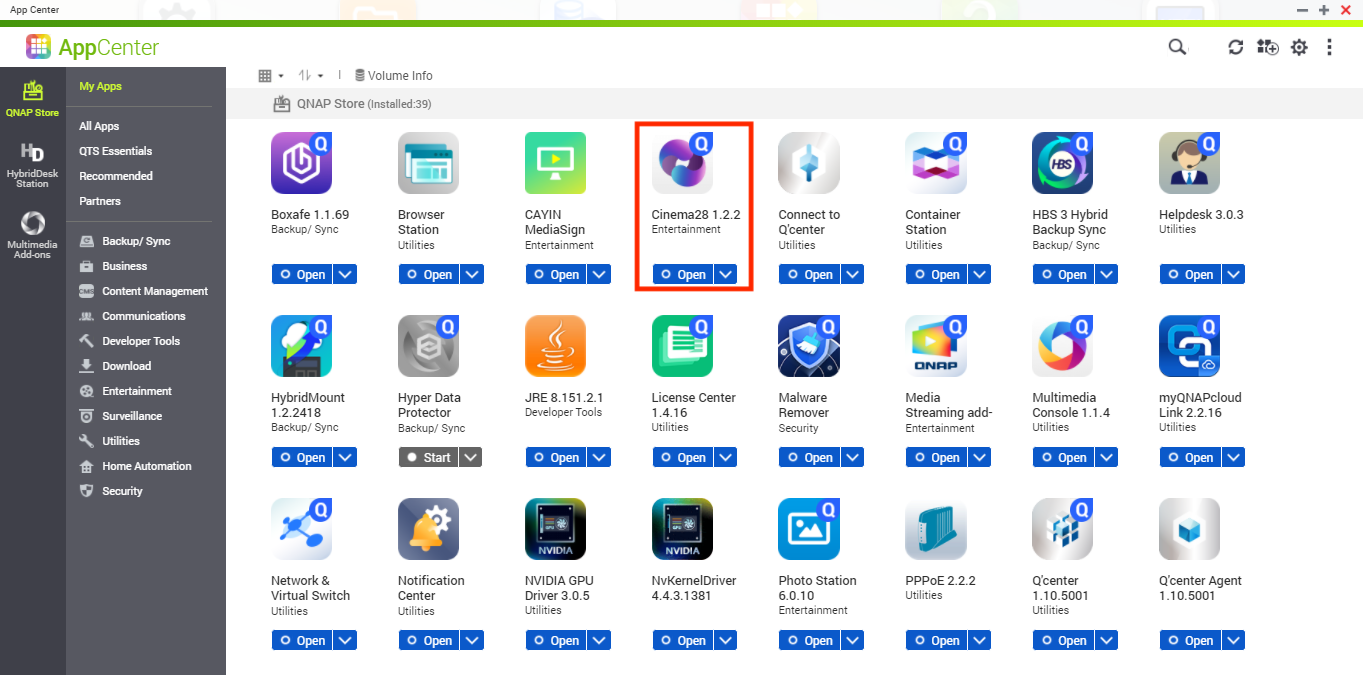Click the Volume Info link
This screenshot has height=675, width=1363.
[394, 76]
